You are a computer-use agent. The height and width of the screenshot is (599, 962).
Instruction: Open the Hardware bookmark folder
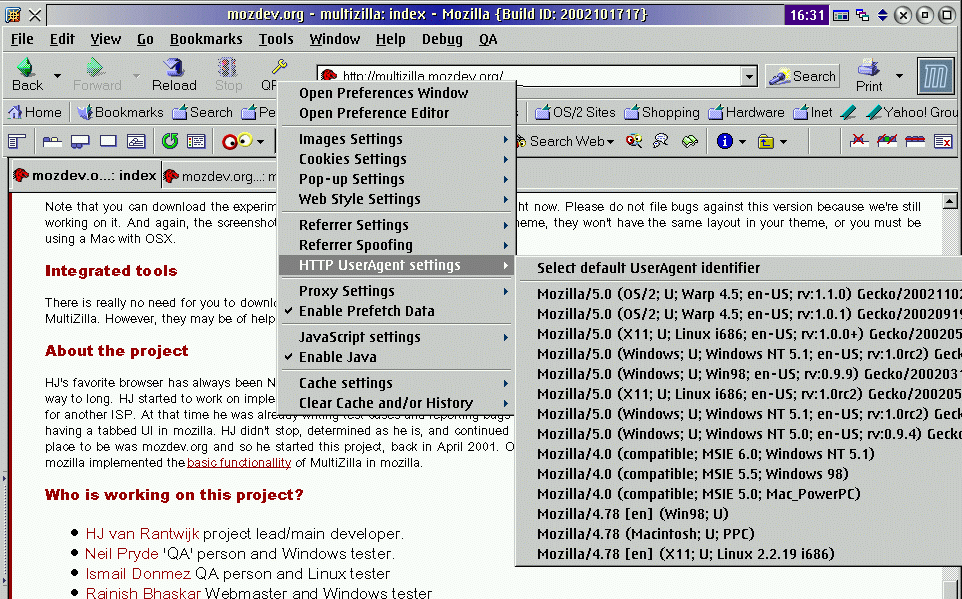point(746,112)
